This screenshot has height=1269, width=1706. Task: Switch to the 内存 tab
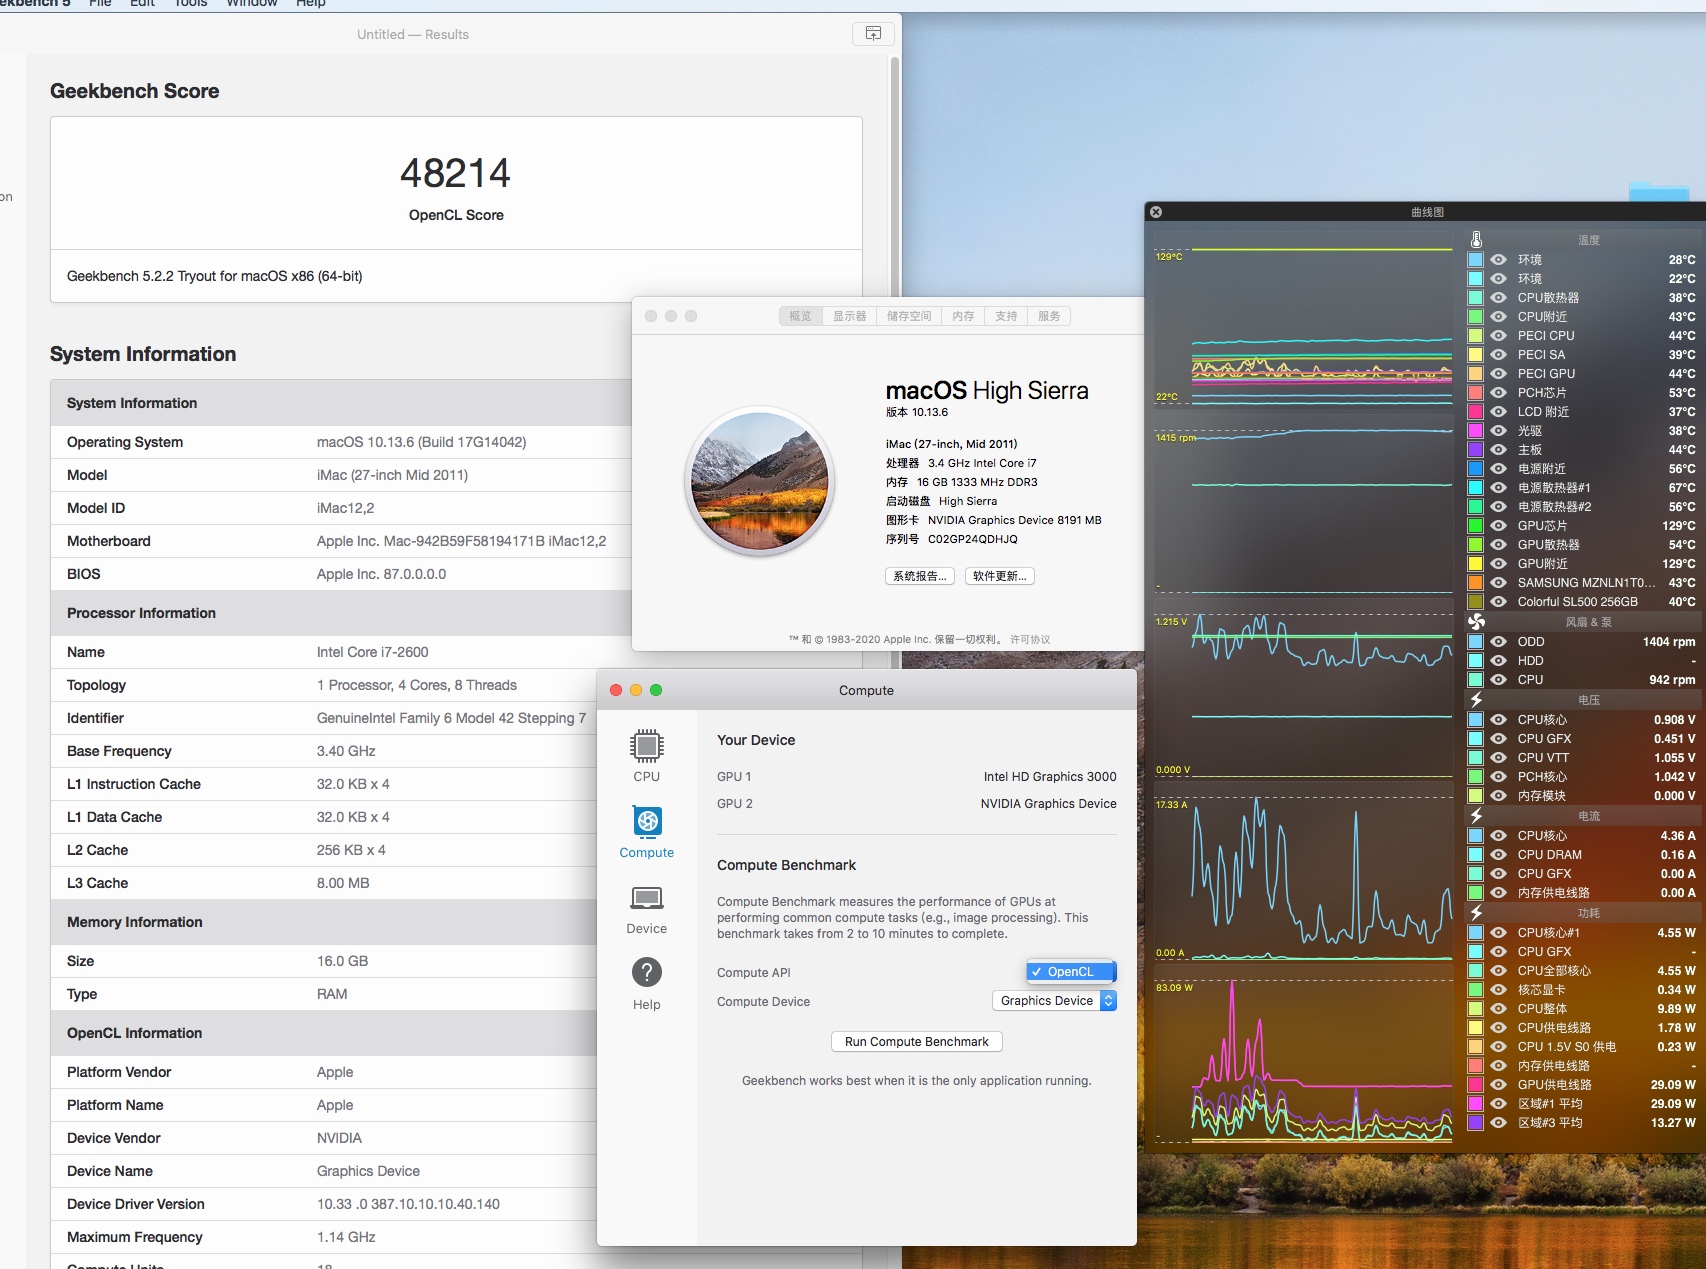pos(963,316)
